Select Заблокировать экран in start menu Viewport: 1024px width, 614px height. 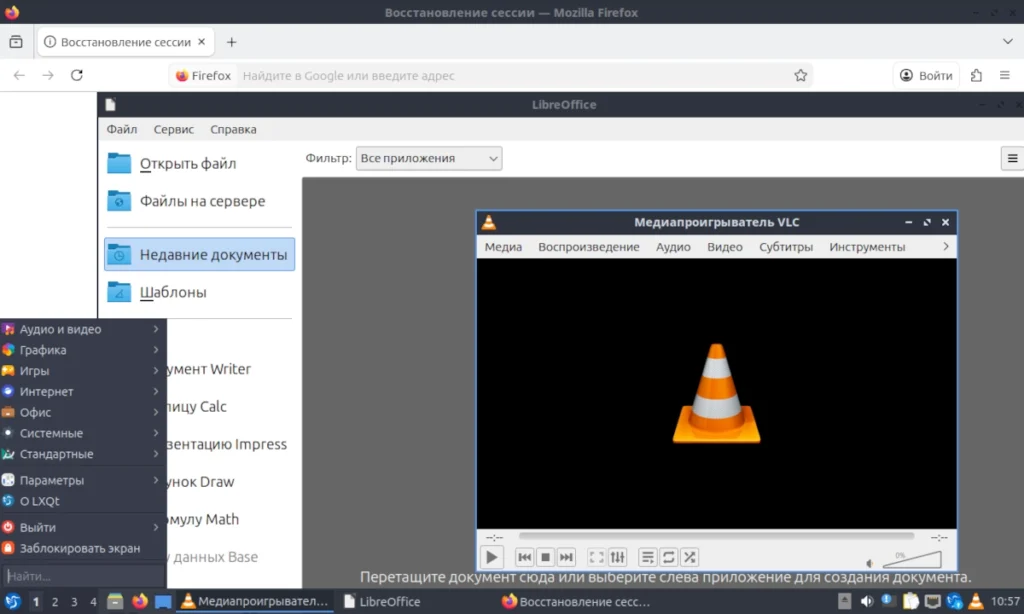coord(82,549)
